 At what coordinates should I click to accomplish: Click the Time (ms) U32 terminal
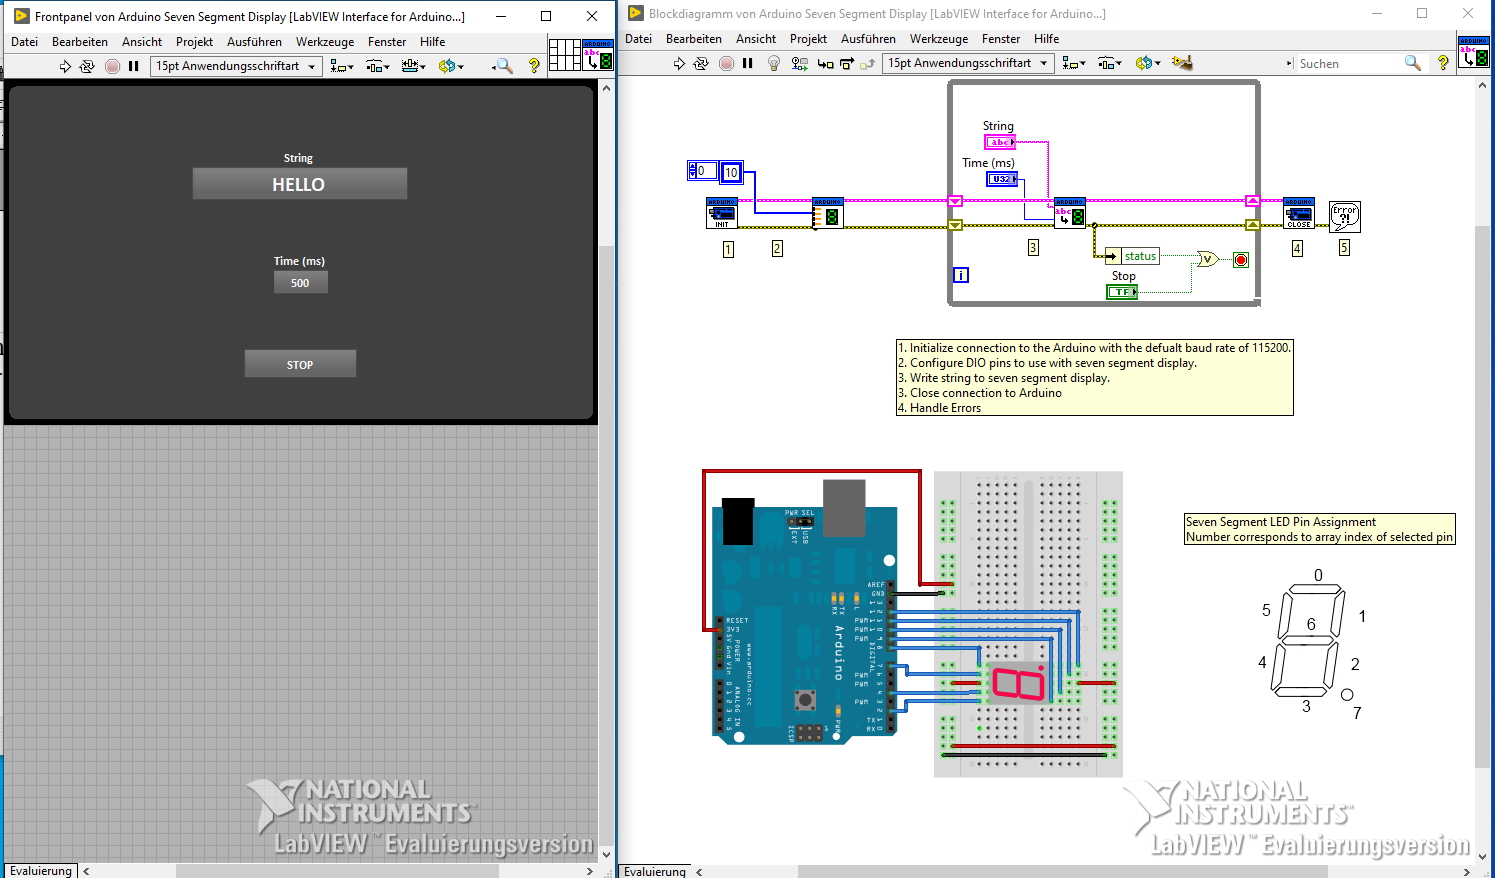coord(1002,178)
